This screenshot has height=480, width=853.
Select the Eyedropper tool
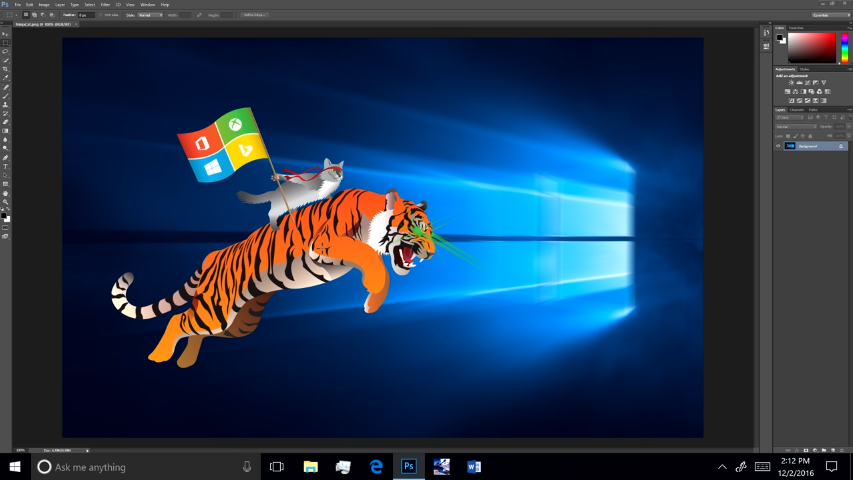5,78
